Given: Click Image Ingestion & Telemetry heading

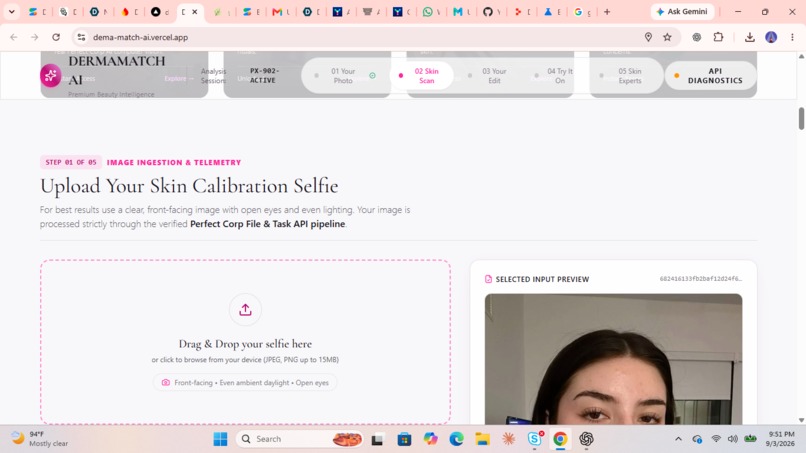Looking at the screenshot, I should (174, 162).
